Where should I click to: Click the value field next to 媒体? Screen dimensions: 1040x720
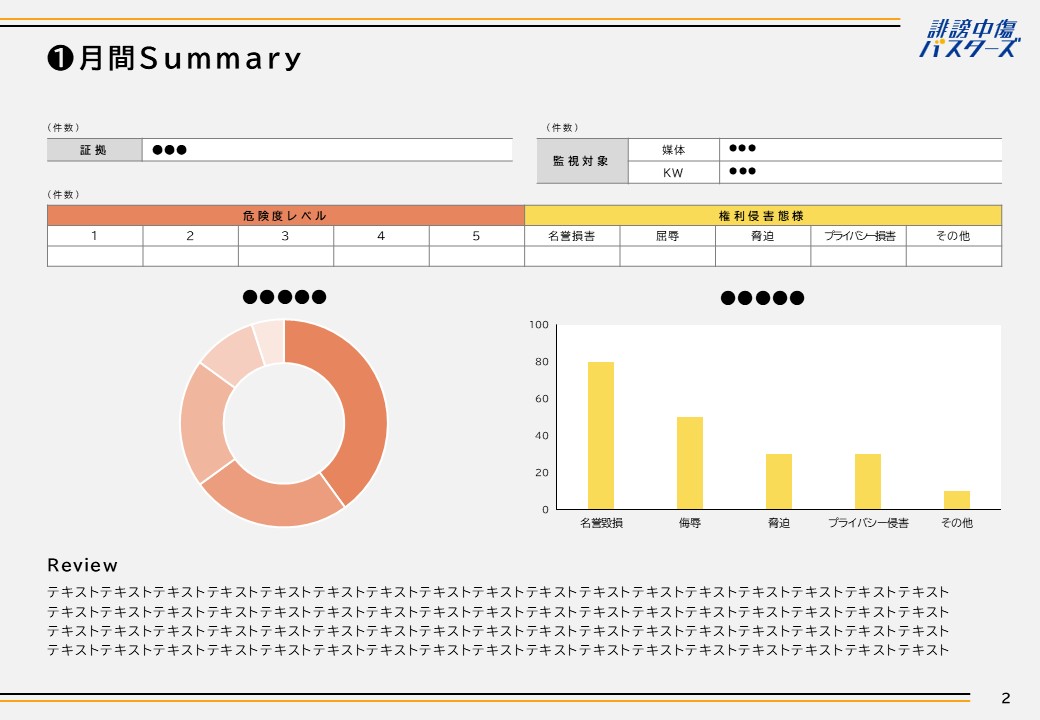click(860, 149)
